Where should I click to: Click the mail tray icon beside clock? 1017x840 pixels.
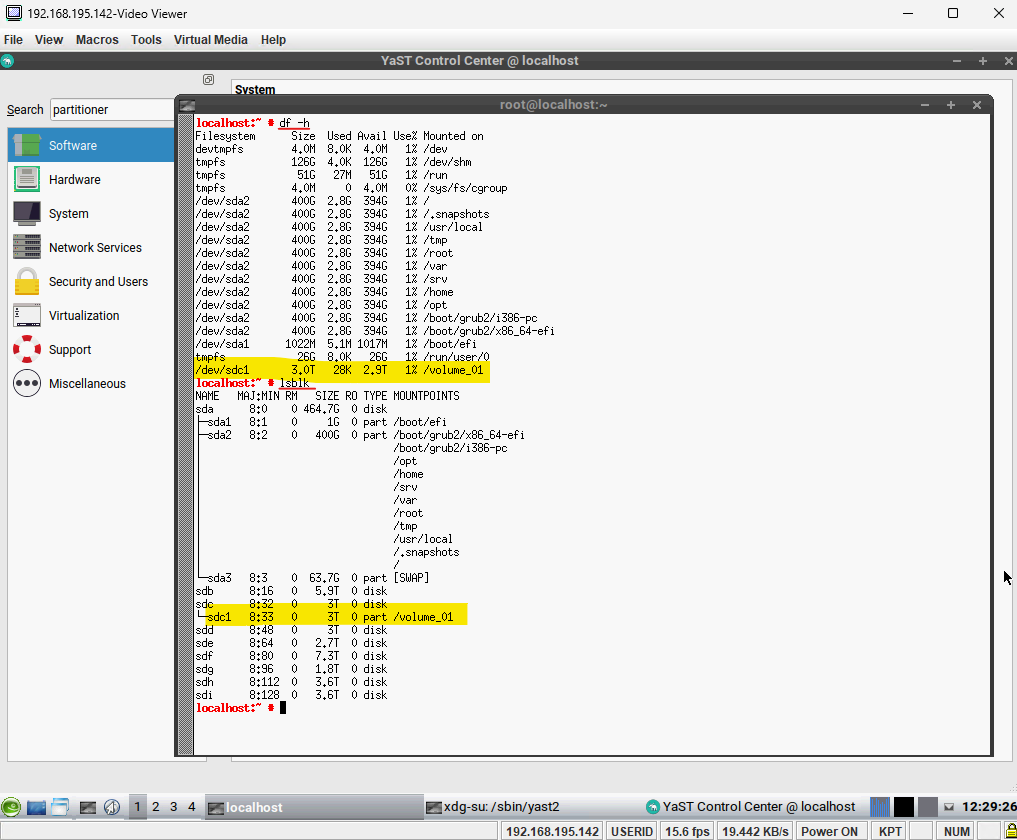coord(949,807)
